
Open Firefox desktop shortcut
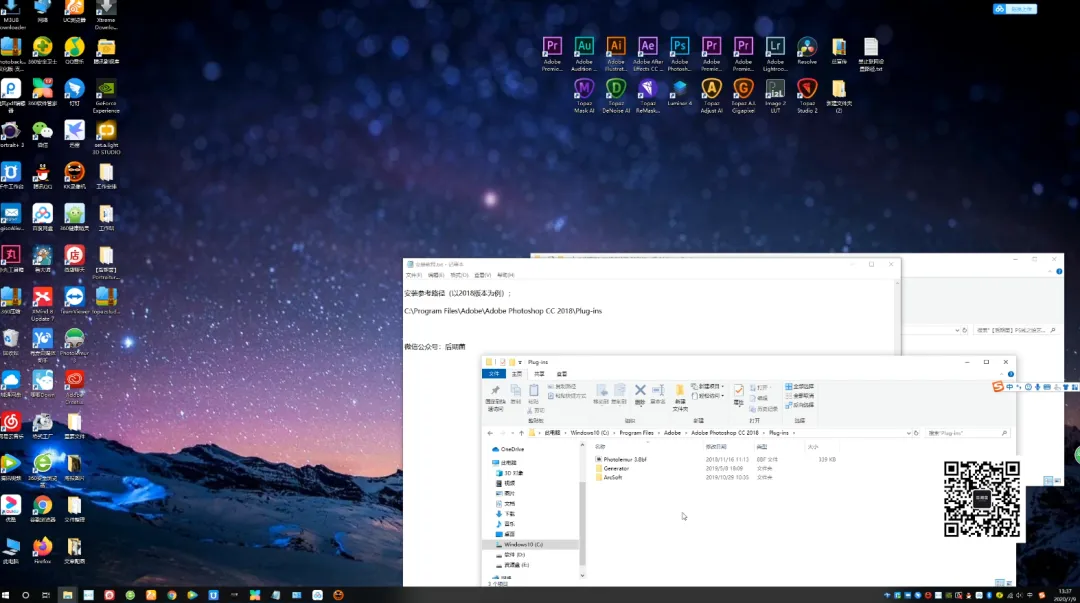42,551
